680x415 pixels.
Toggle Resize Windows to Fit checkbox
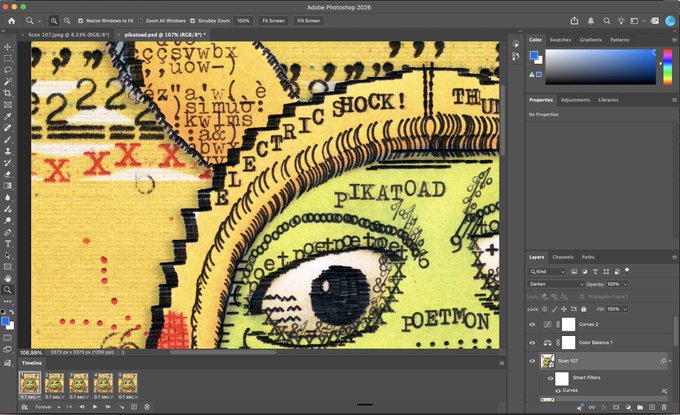[x=81, y=21]
